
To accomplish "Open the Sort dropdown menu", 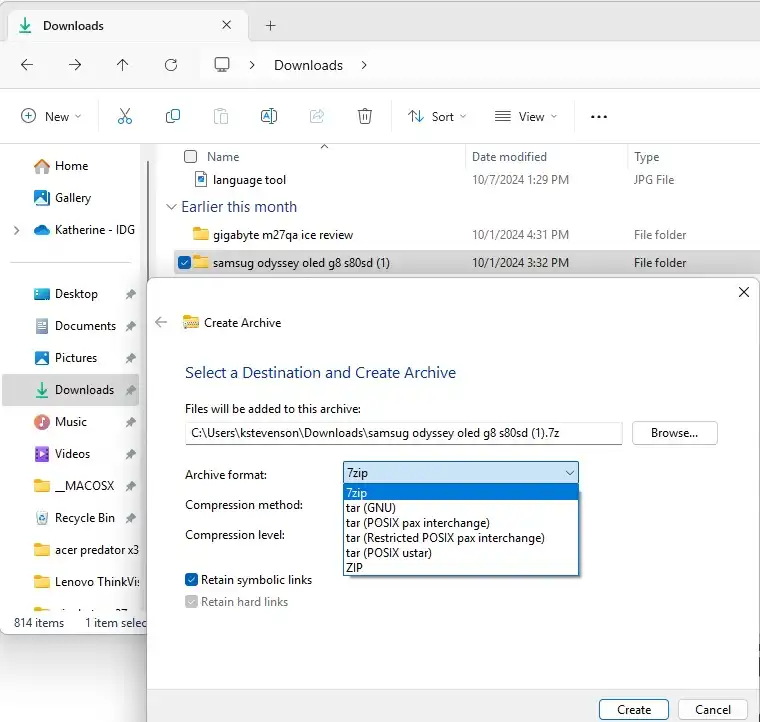I will pos(437,117).
